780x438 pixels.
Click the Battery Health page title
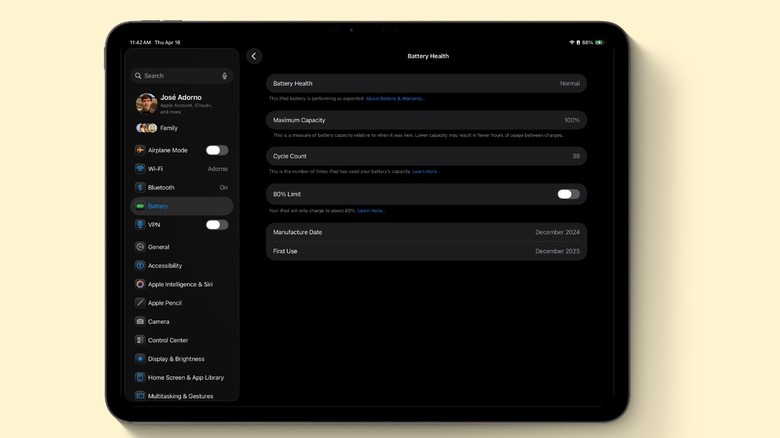click(428, 56)
